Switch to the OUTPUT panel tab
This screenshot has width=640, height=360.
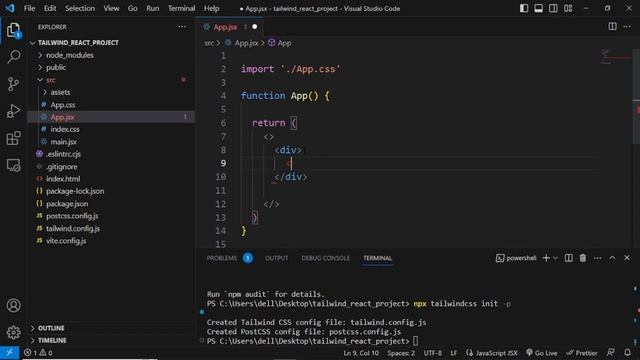[276, 258]
